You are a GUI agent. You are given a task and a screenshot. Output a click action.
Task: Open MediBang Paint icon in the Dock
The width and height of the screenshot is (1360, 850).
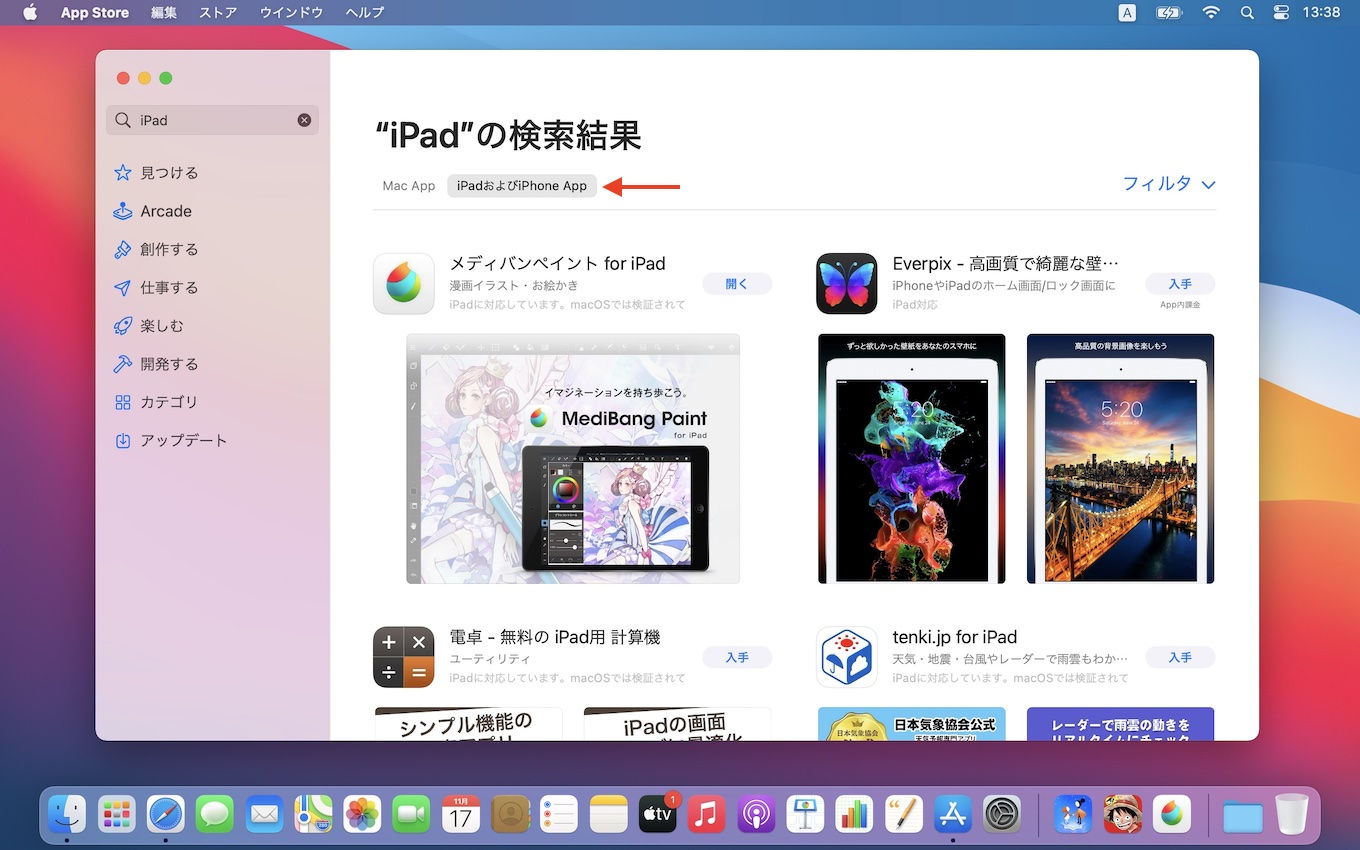[x=1172, y=814]
